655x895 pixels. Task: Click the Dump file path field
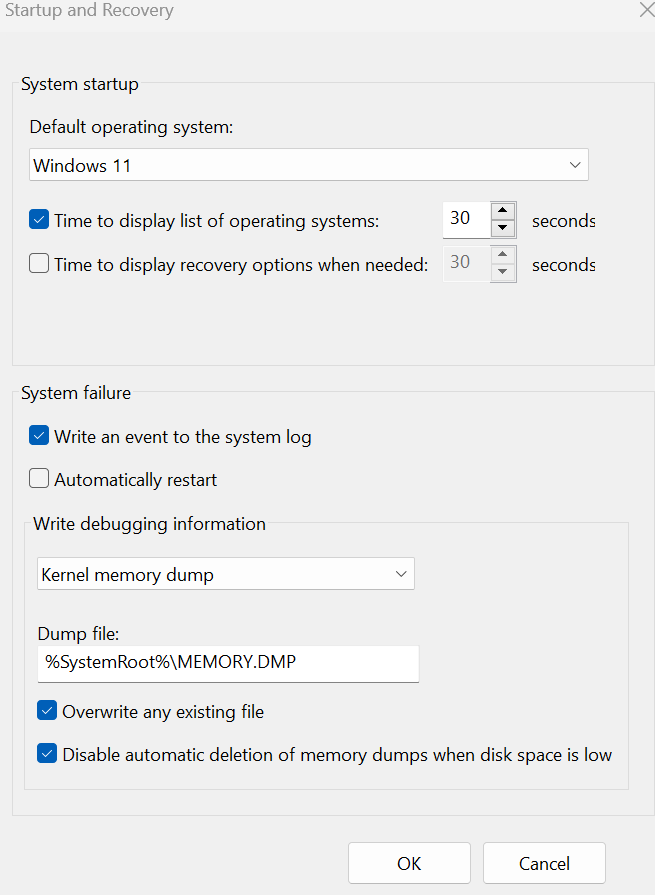228,663
